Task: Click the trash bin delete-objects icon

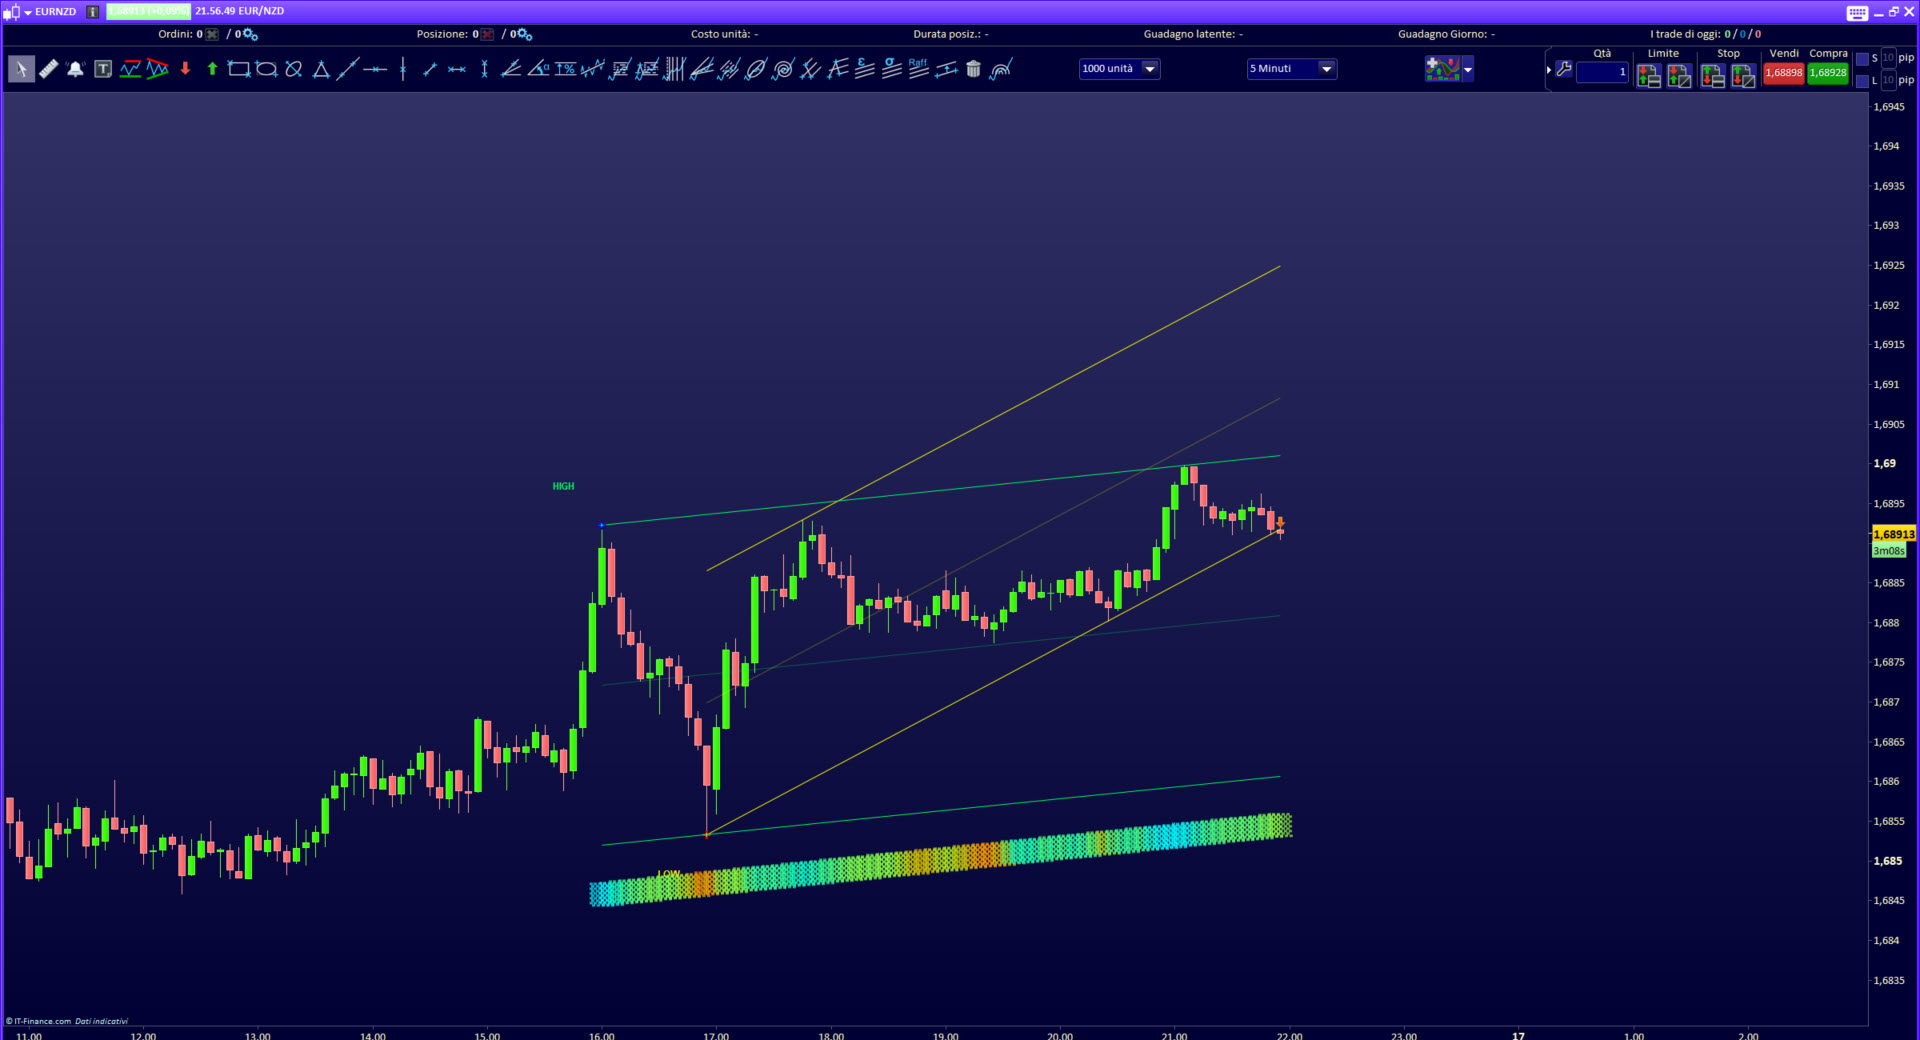Action: (x=973, y=69)
